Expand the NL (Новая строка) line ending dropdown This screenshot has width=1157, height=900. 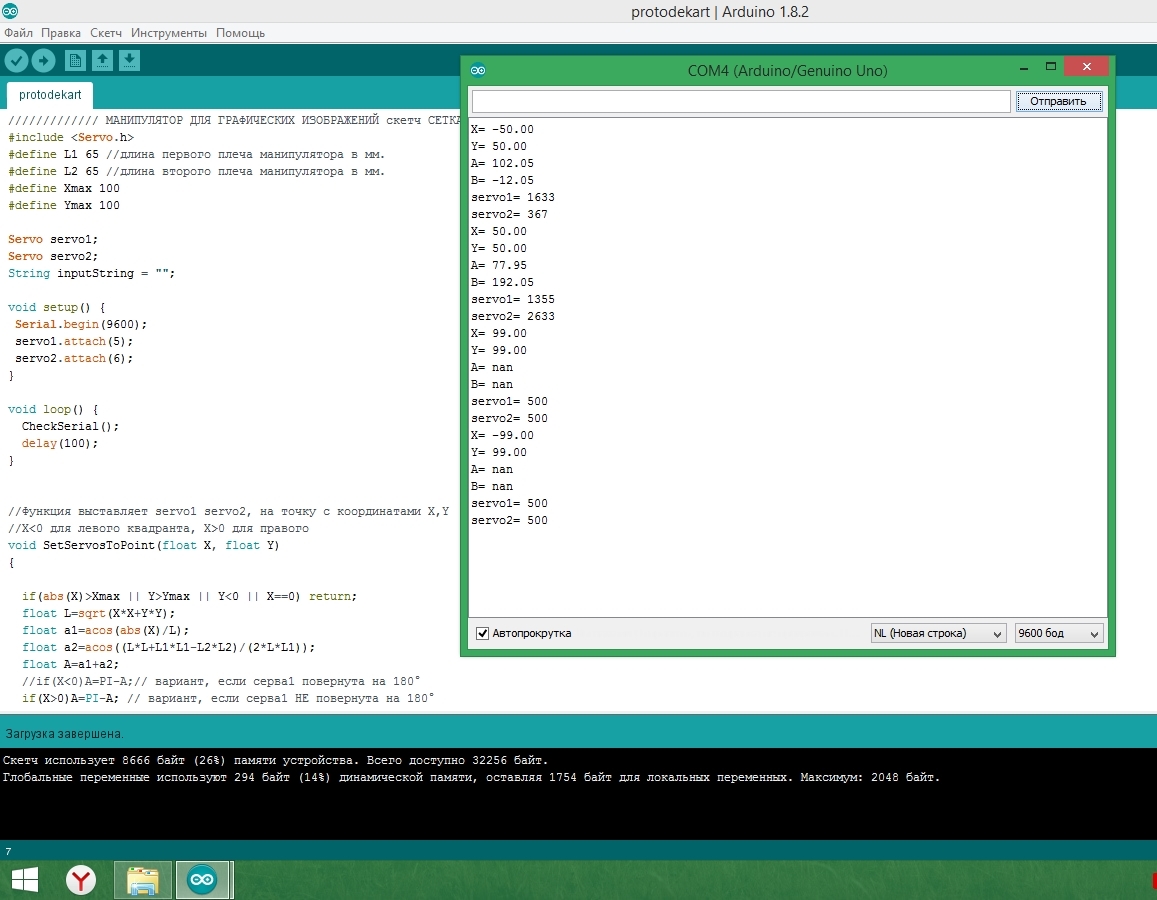pyautogui.click(x=938, y=634)
